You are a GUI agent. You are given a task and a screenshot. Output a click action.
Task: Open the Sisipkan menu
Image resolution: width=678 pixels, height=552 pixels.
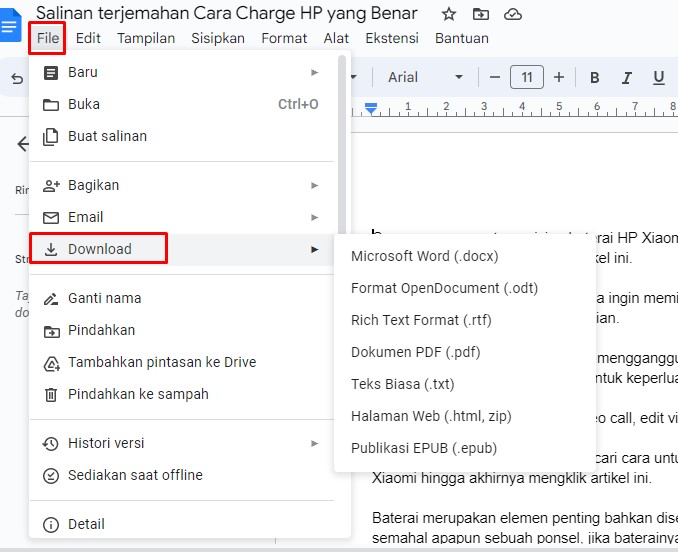(x=218, y=38)
